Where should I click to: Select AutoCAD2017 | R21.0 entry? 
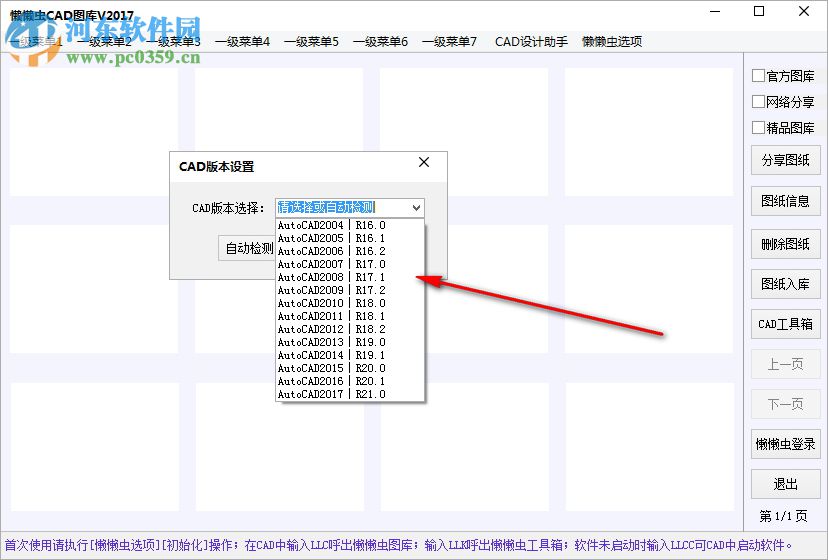pyautogui.click(x=350, y=394)
